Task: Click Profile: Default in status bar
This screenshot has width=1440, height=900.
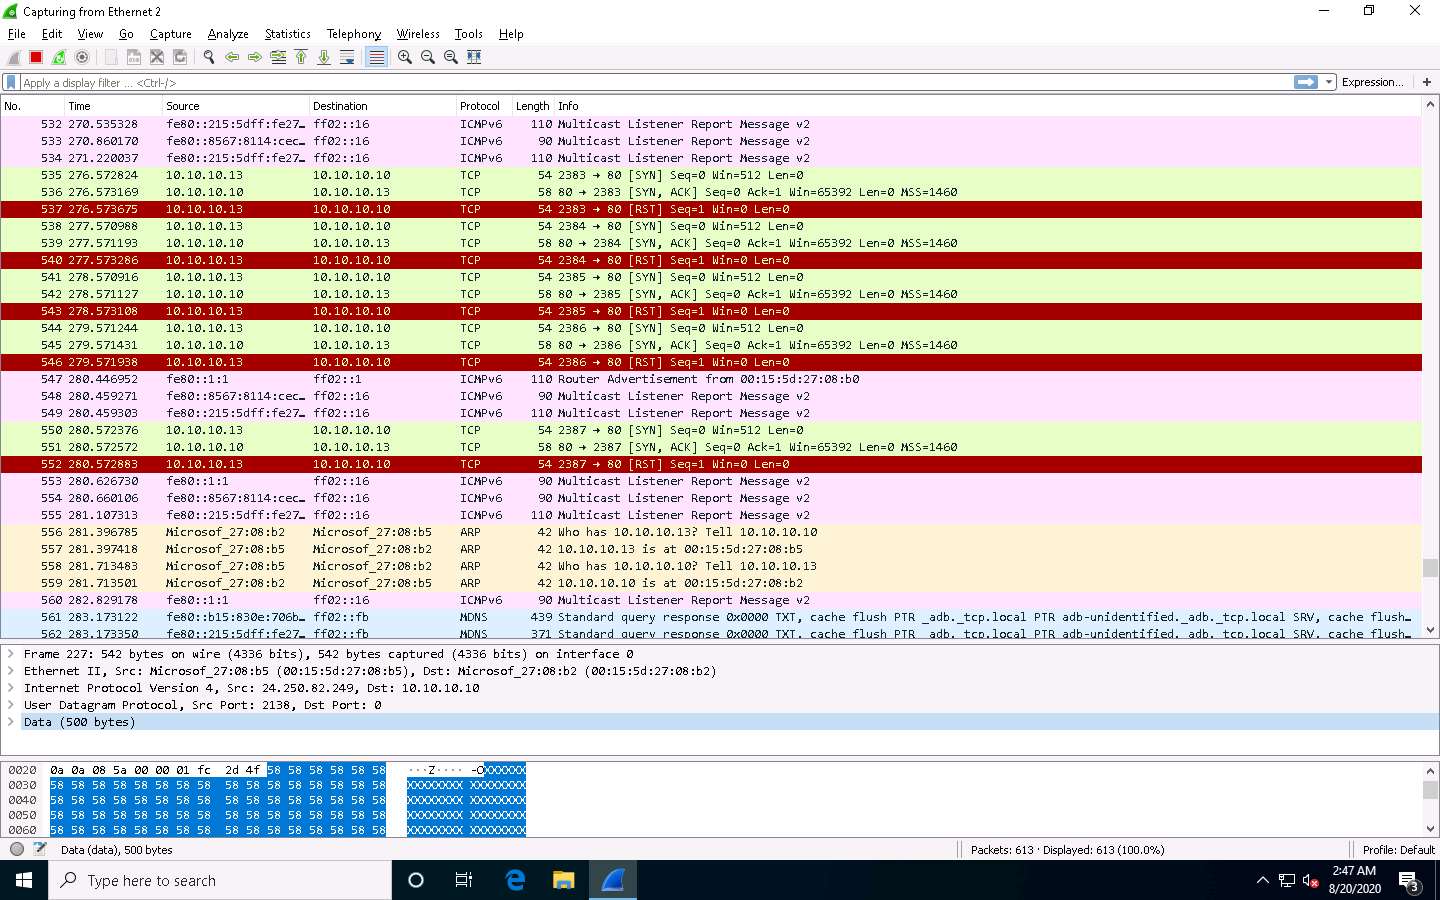Action: tap(1398, 850)
